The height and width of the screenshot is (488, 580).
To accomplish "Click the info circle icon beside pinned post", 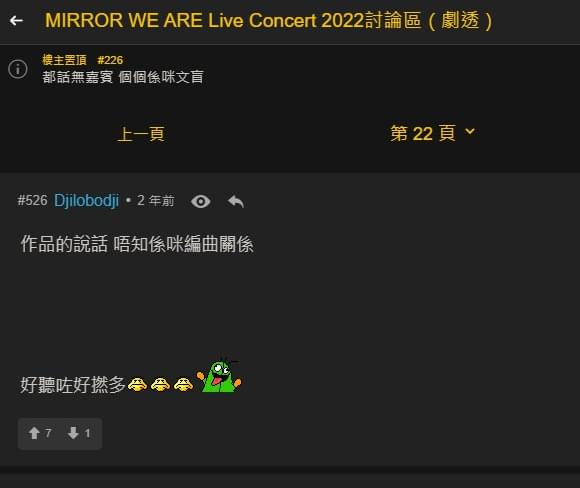I will [x=18, y=69].
